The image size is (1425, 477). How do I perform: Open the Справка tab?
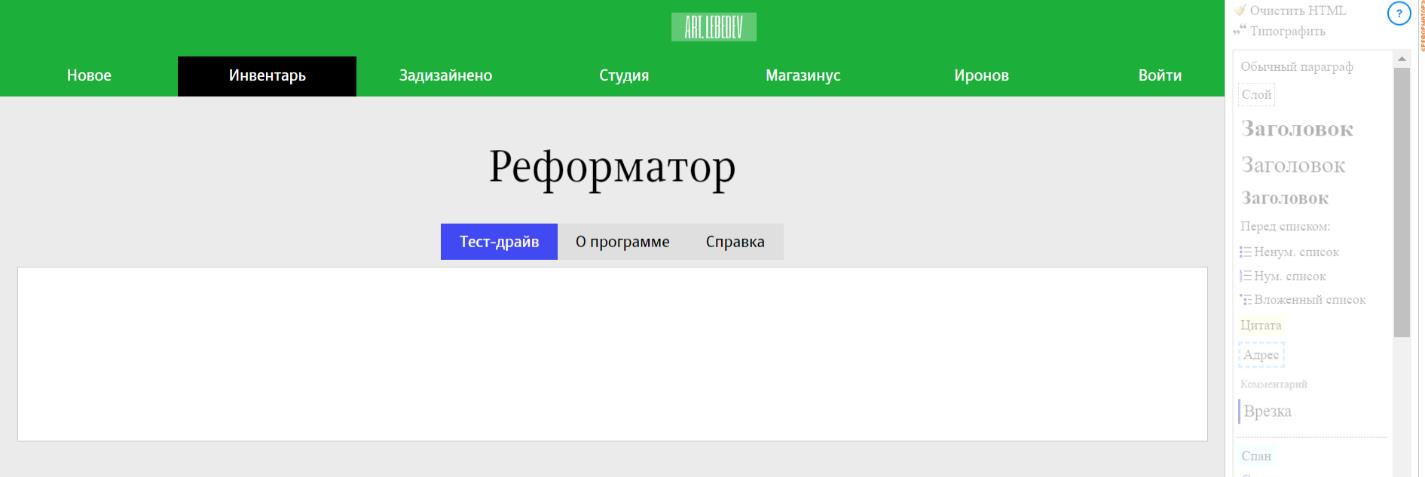click(735, 242)
